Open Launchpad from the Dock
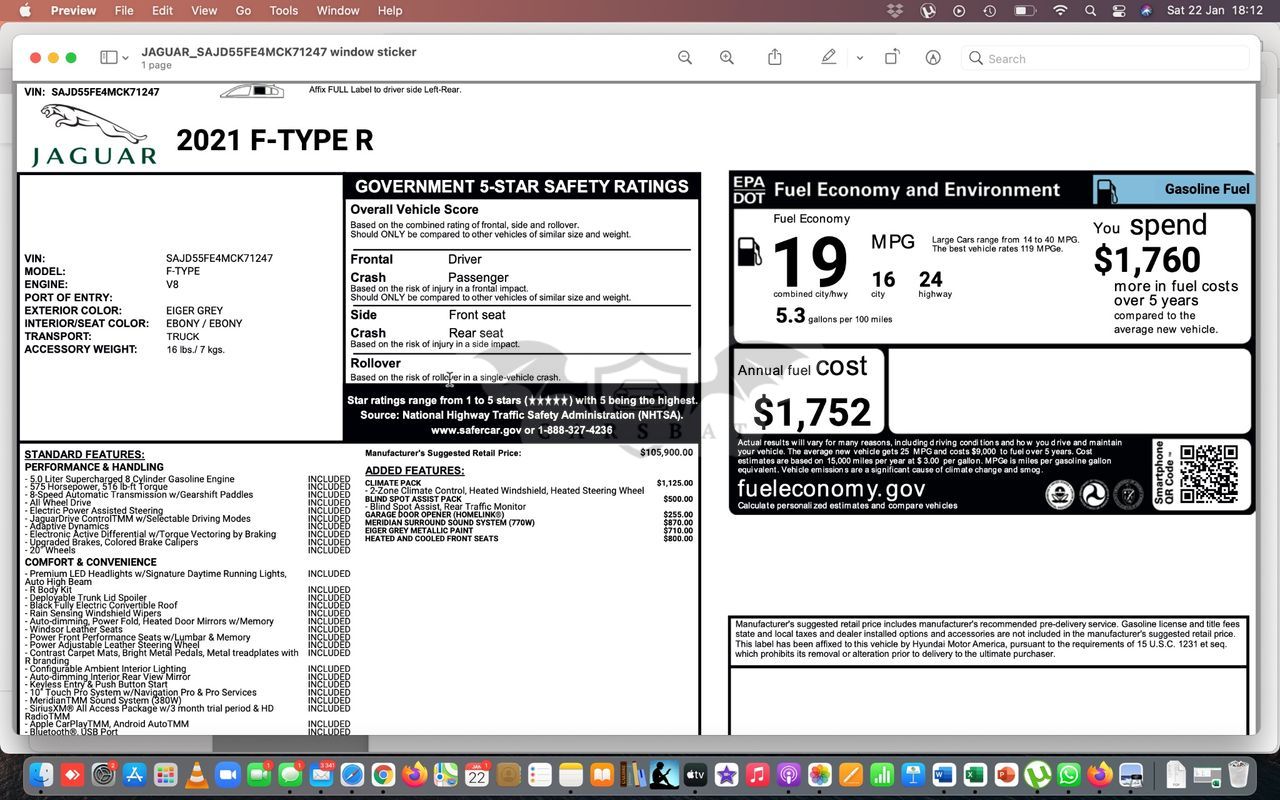 165,775
